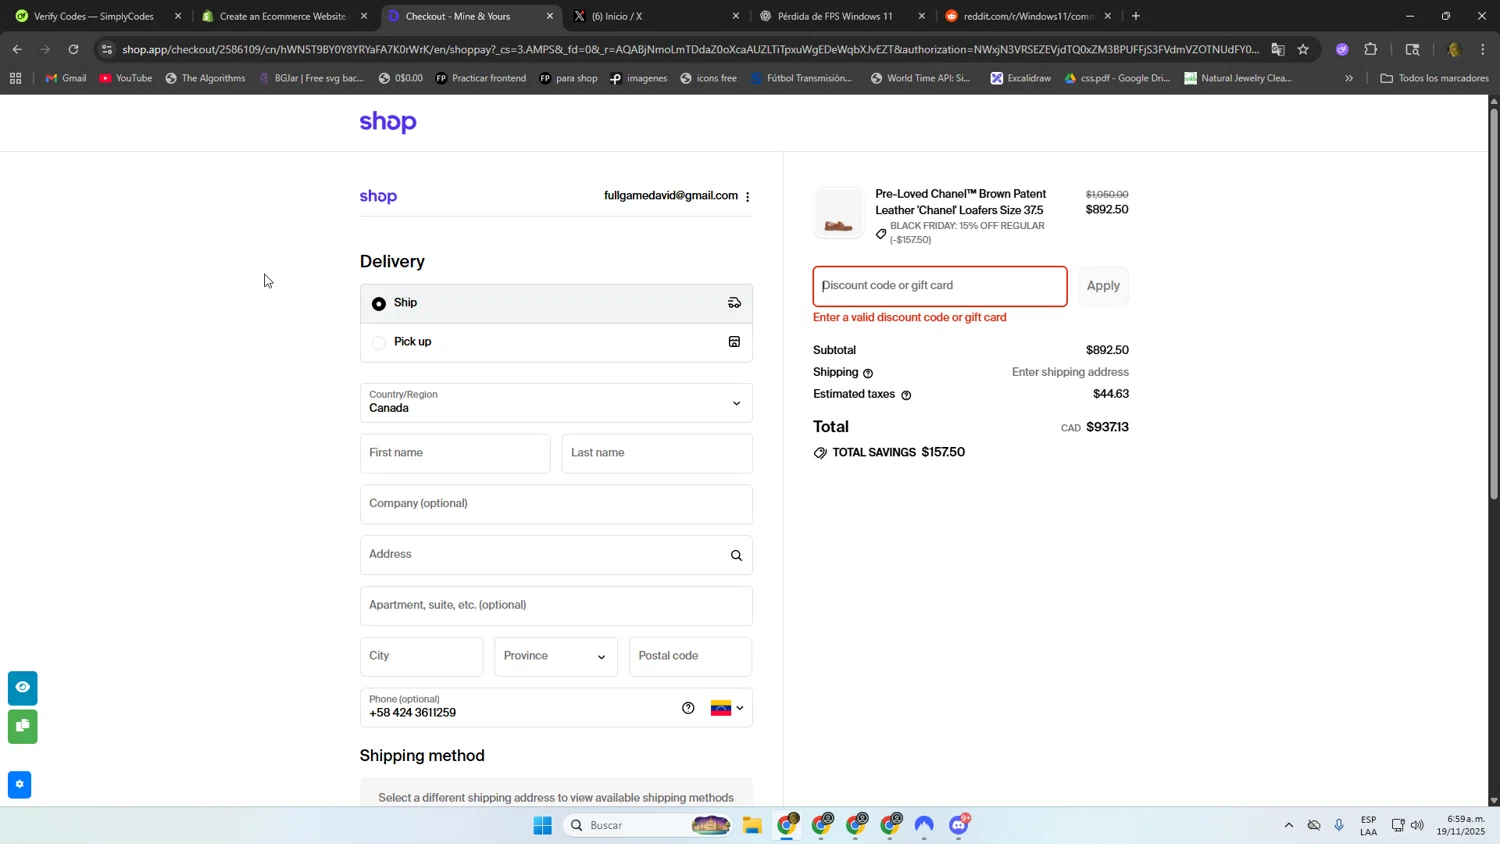Click the Company (optional) field
This screenshot has width=1500, height=844.
coord(556,504)
